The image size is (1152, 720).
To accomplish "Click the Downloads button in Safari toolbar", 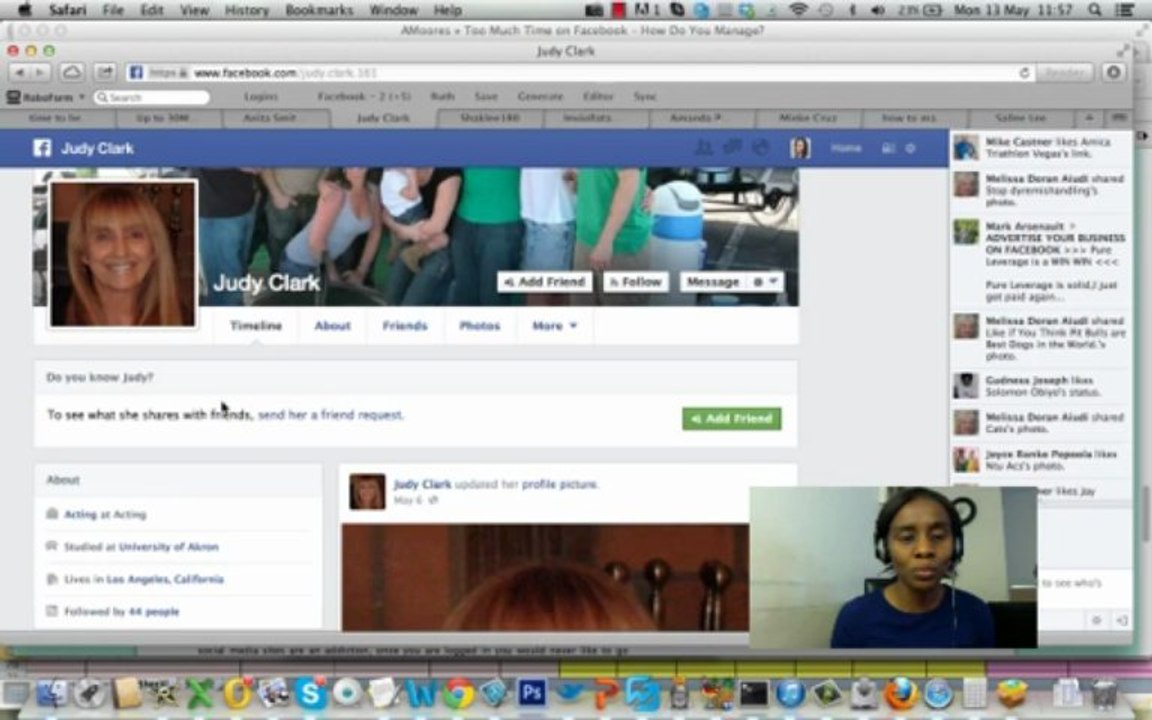I will point(1115,73).
